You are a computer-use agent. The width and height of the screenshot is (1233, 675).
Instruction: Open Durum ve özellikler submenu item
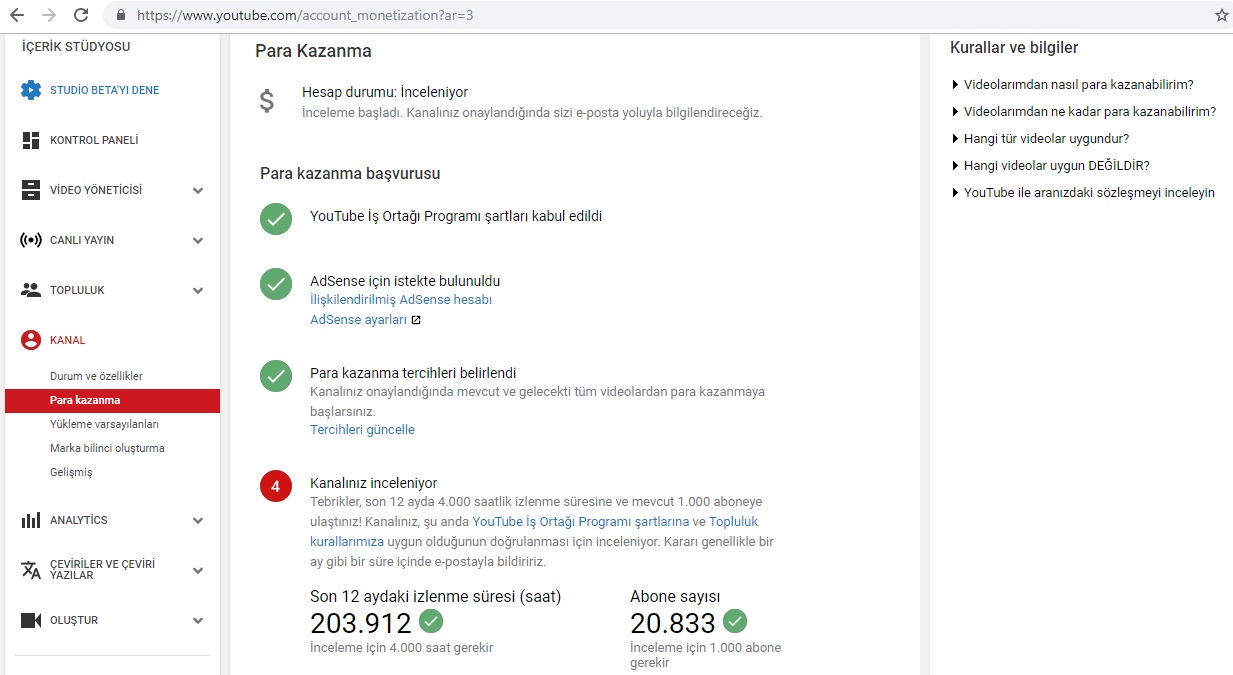point(96,376)
